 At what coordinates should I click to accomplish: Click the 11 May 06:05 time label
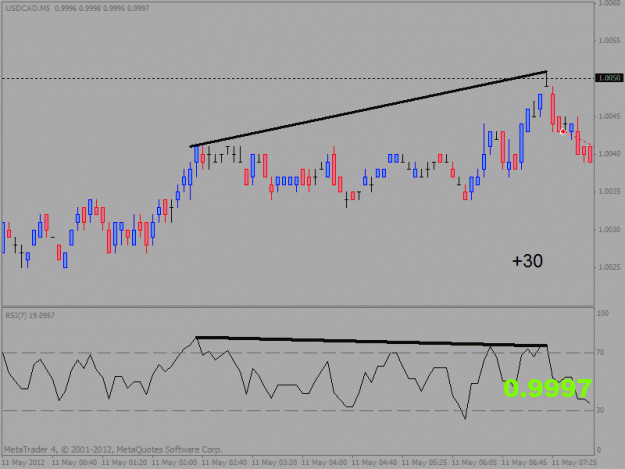[474, 463]
